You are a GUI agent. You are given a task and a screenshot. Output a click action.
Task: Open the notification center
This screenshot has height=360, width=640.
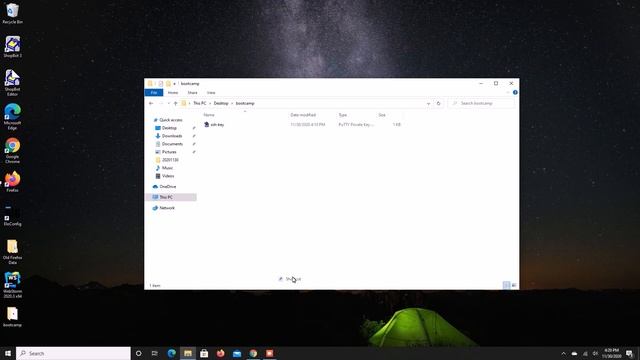(x=630, y=353)
